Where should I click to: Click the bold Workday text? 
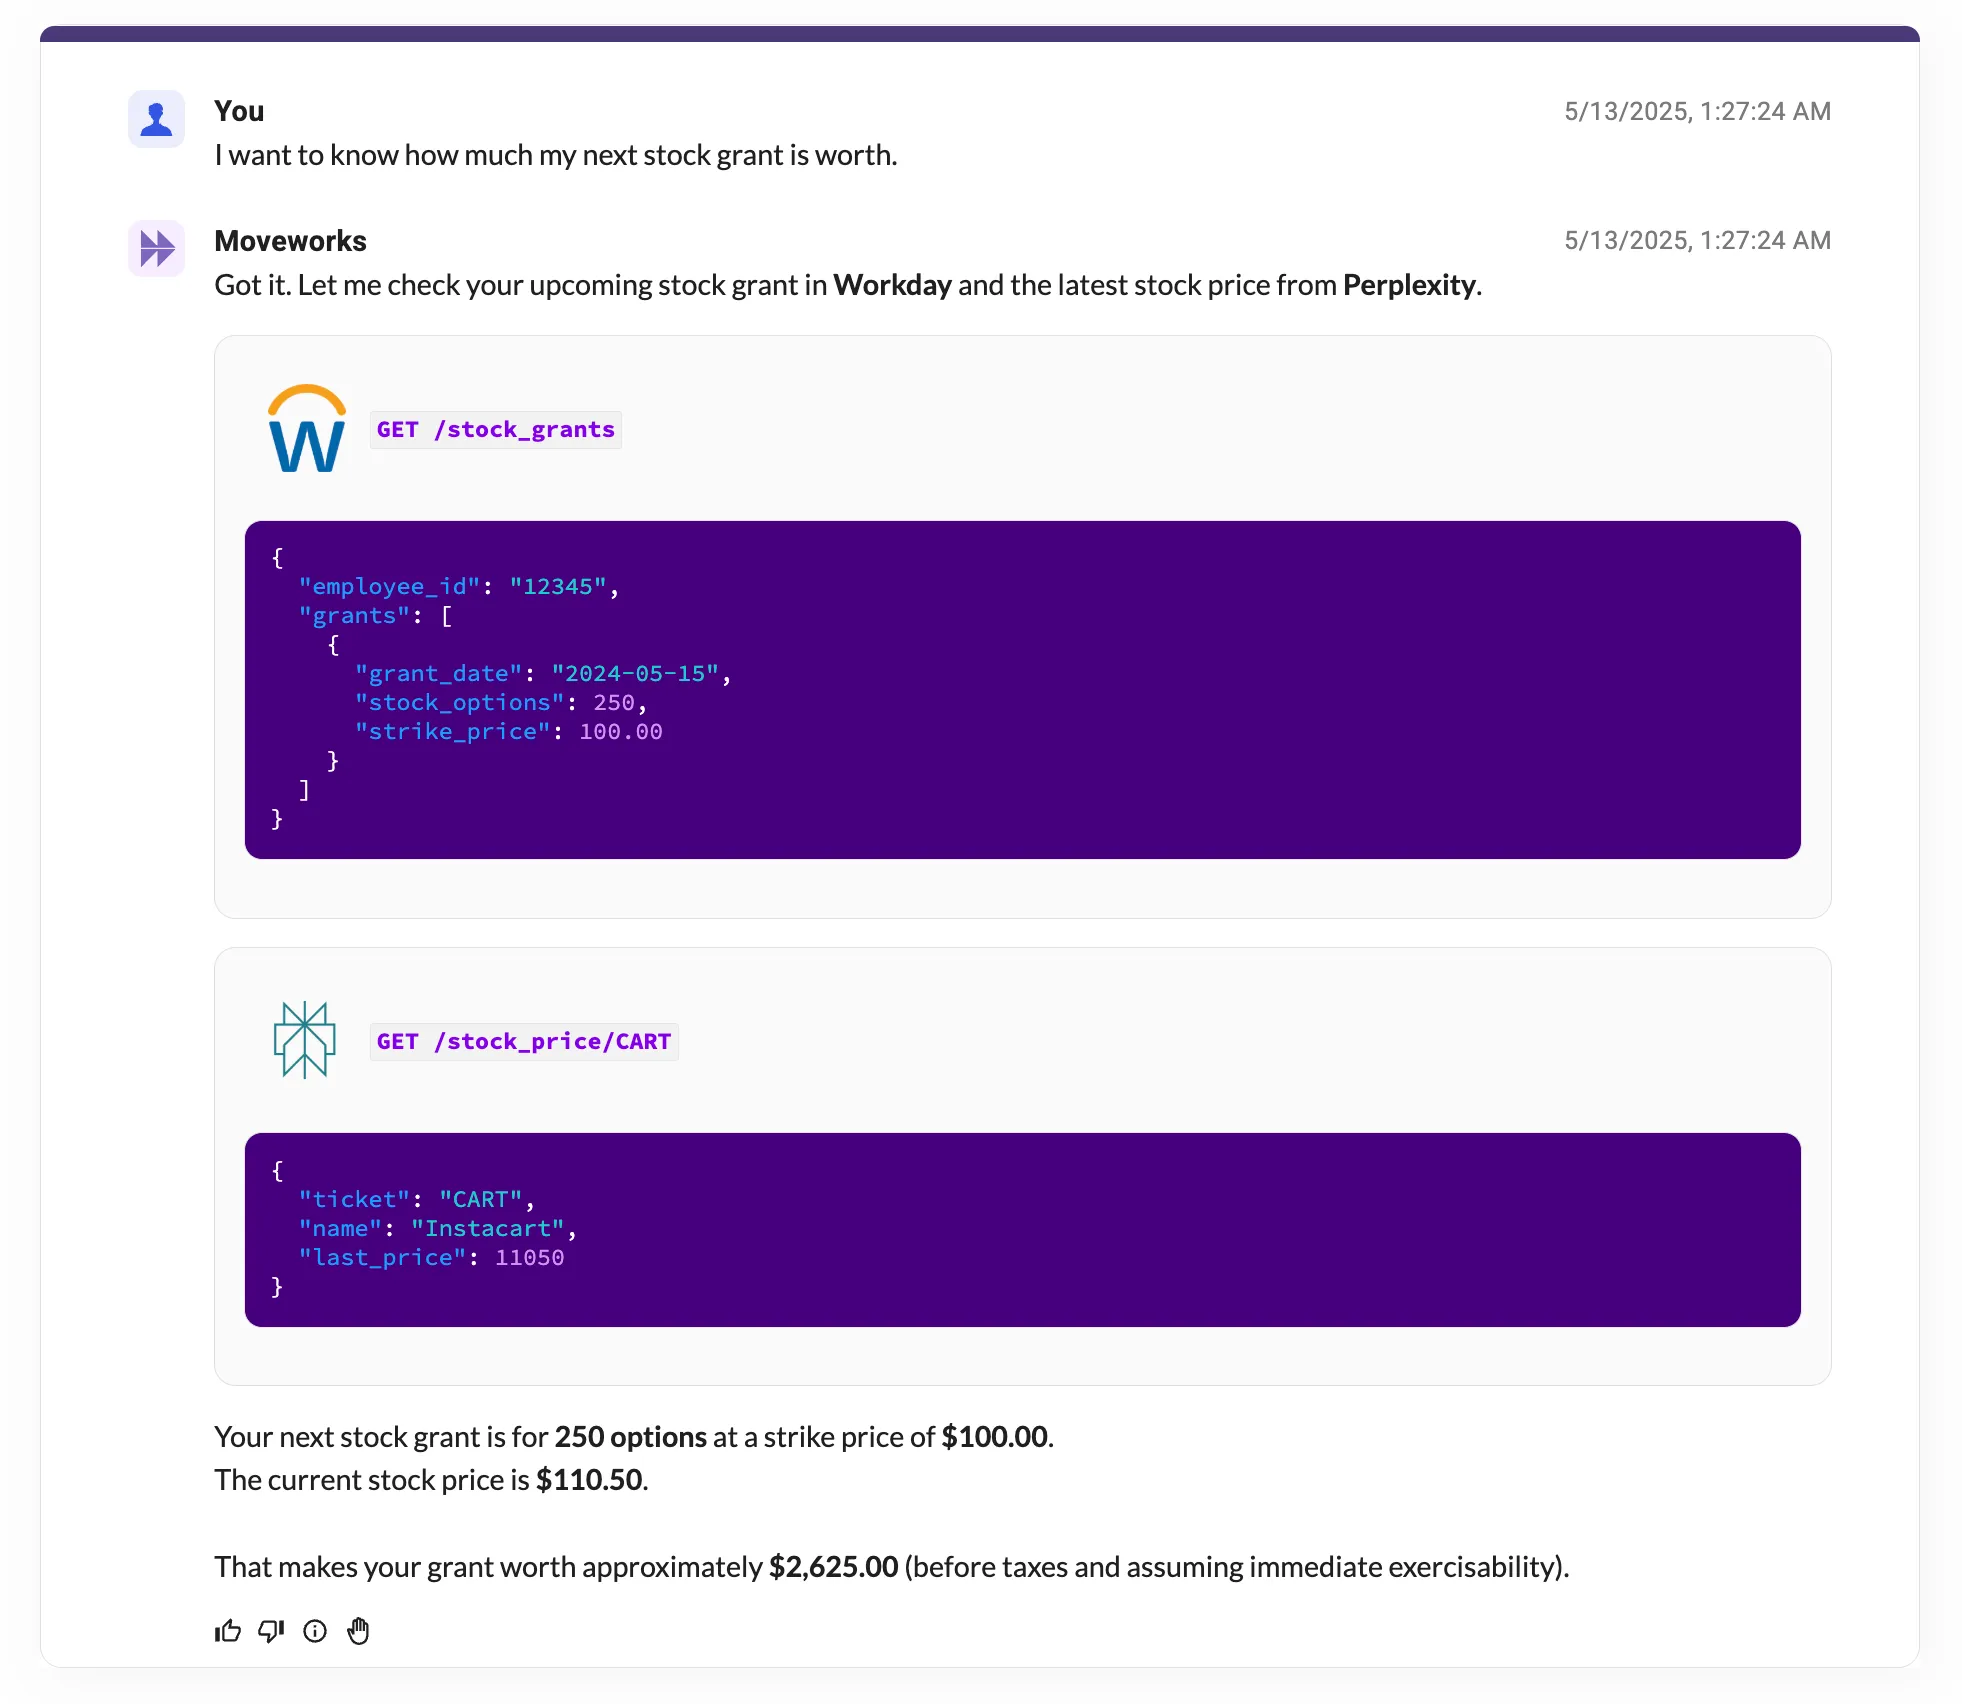coord(892,286)
